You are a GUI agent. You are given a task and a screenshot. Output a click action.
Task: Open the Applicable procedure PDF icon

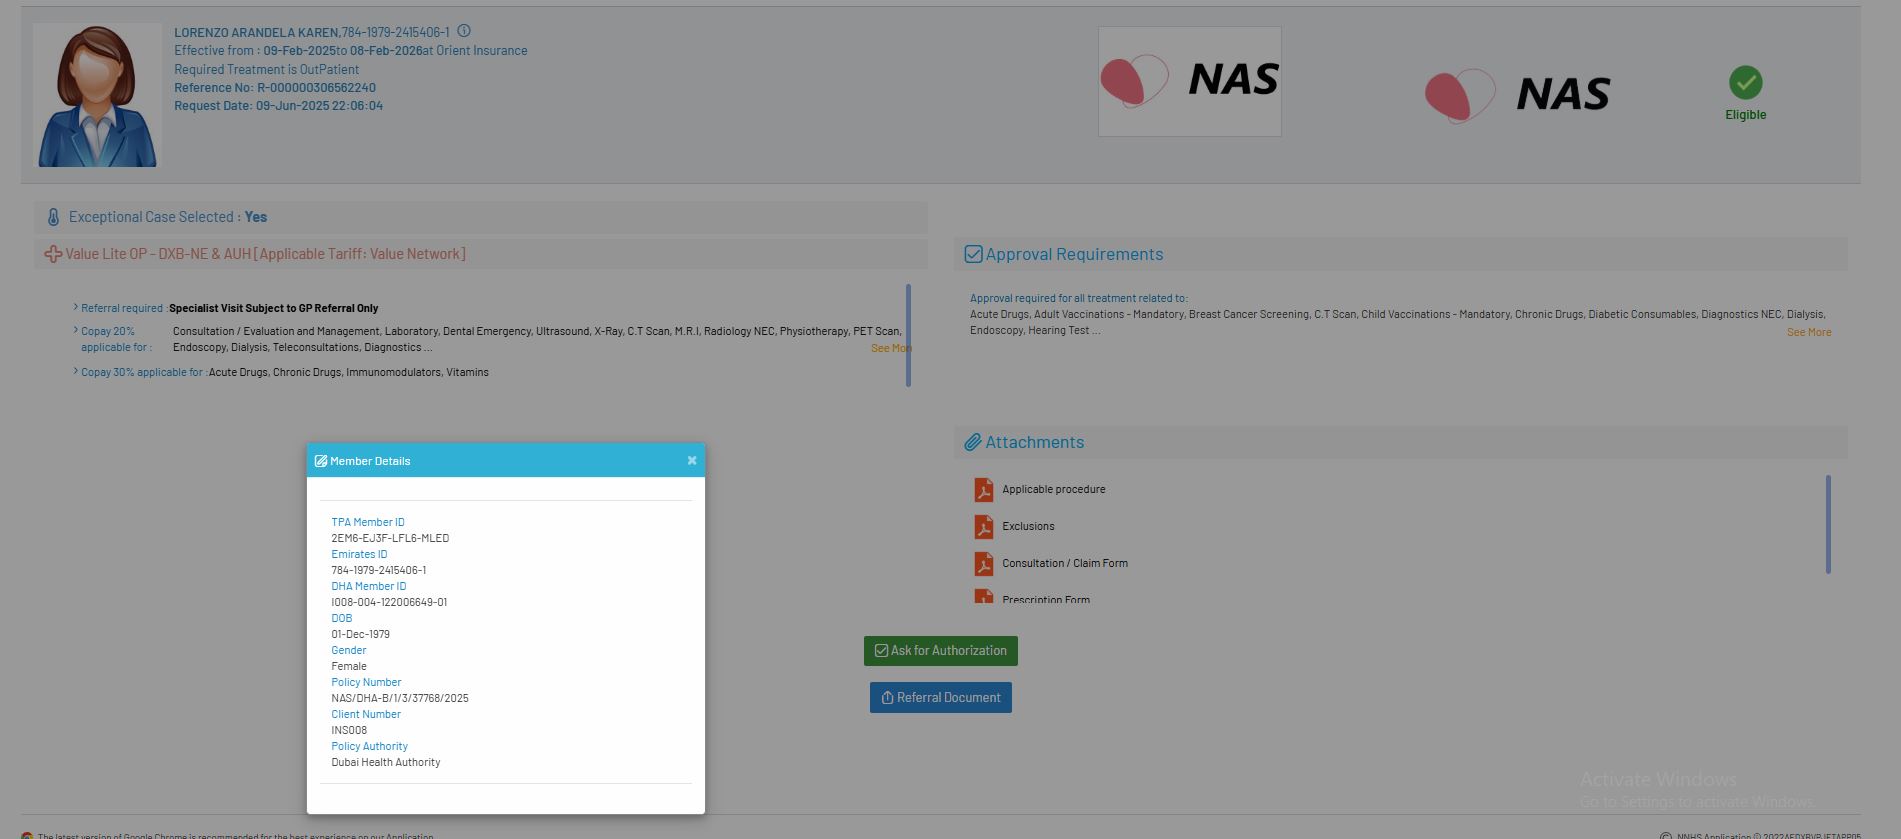point(984,490)
